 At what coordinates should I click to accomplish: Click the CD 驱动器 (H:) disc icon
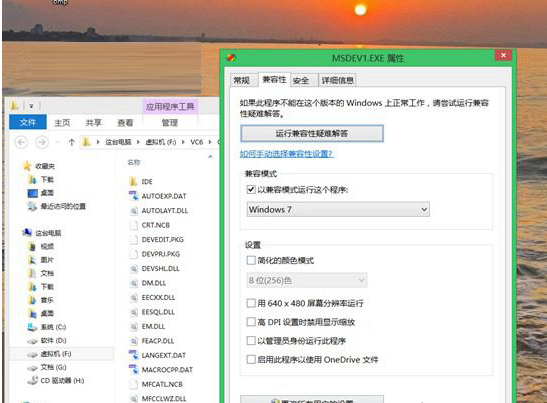[32, 380]
